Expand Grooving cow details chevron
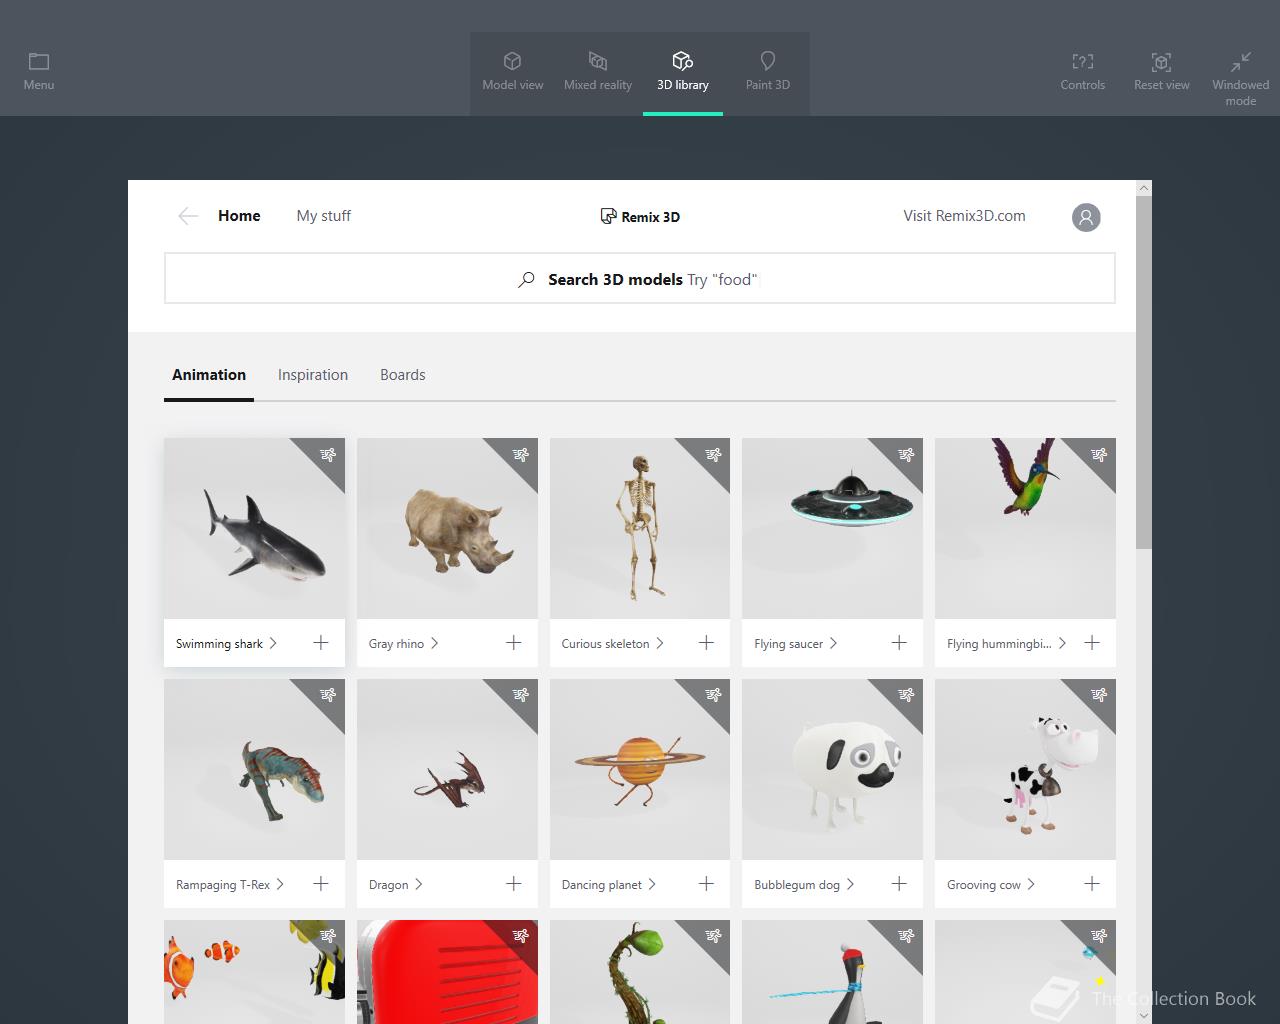1280x1024 pixels. pos(1031,884)
